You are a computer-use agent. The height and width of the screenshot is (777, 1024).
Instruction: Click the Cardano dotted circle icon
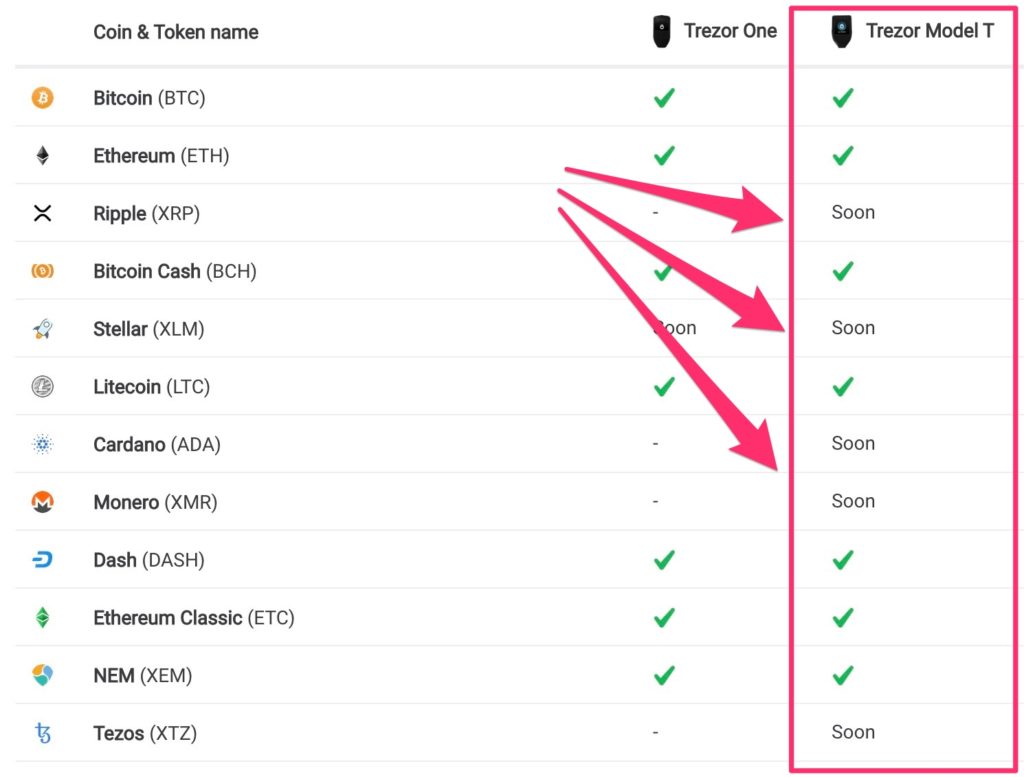[x=42, y=445]
